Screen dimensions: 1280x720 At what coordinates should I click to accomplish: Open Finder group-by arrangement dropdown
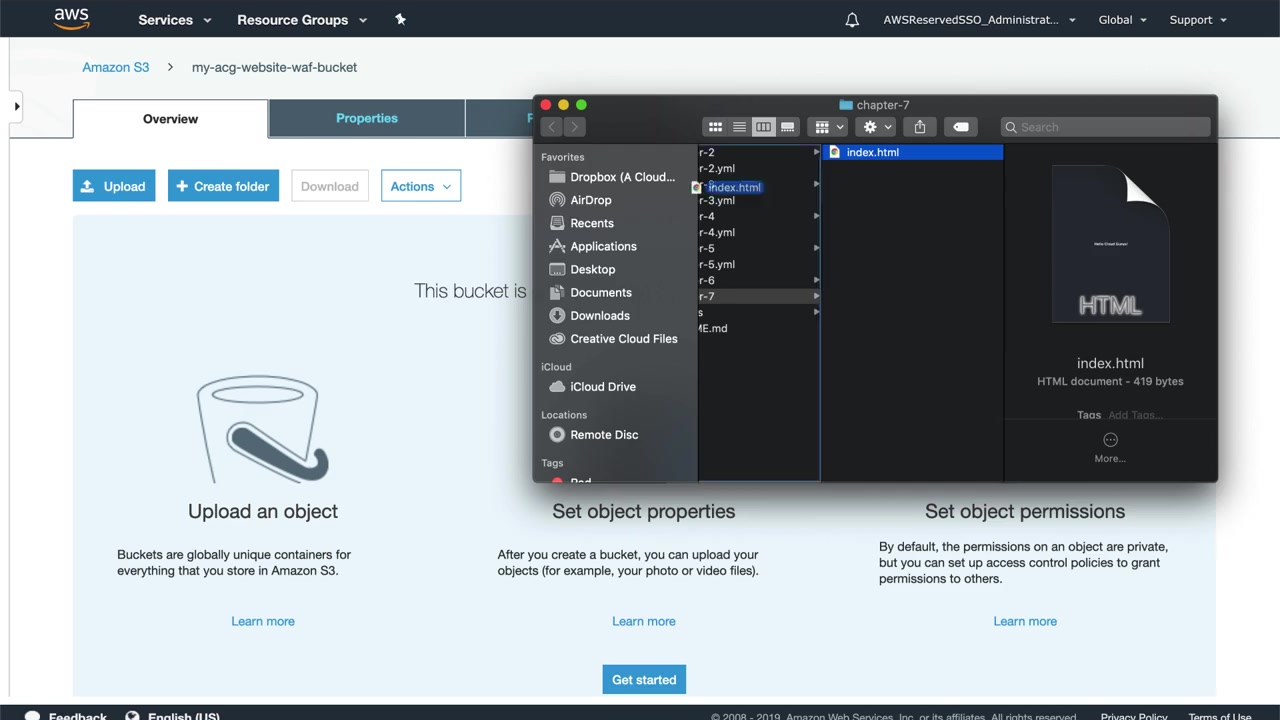(830, 127)
